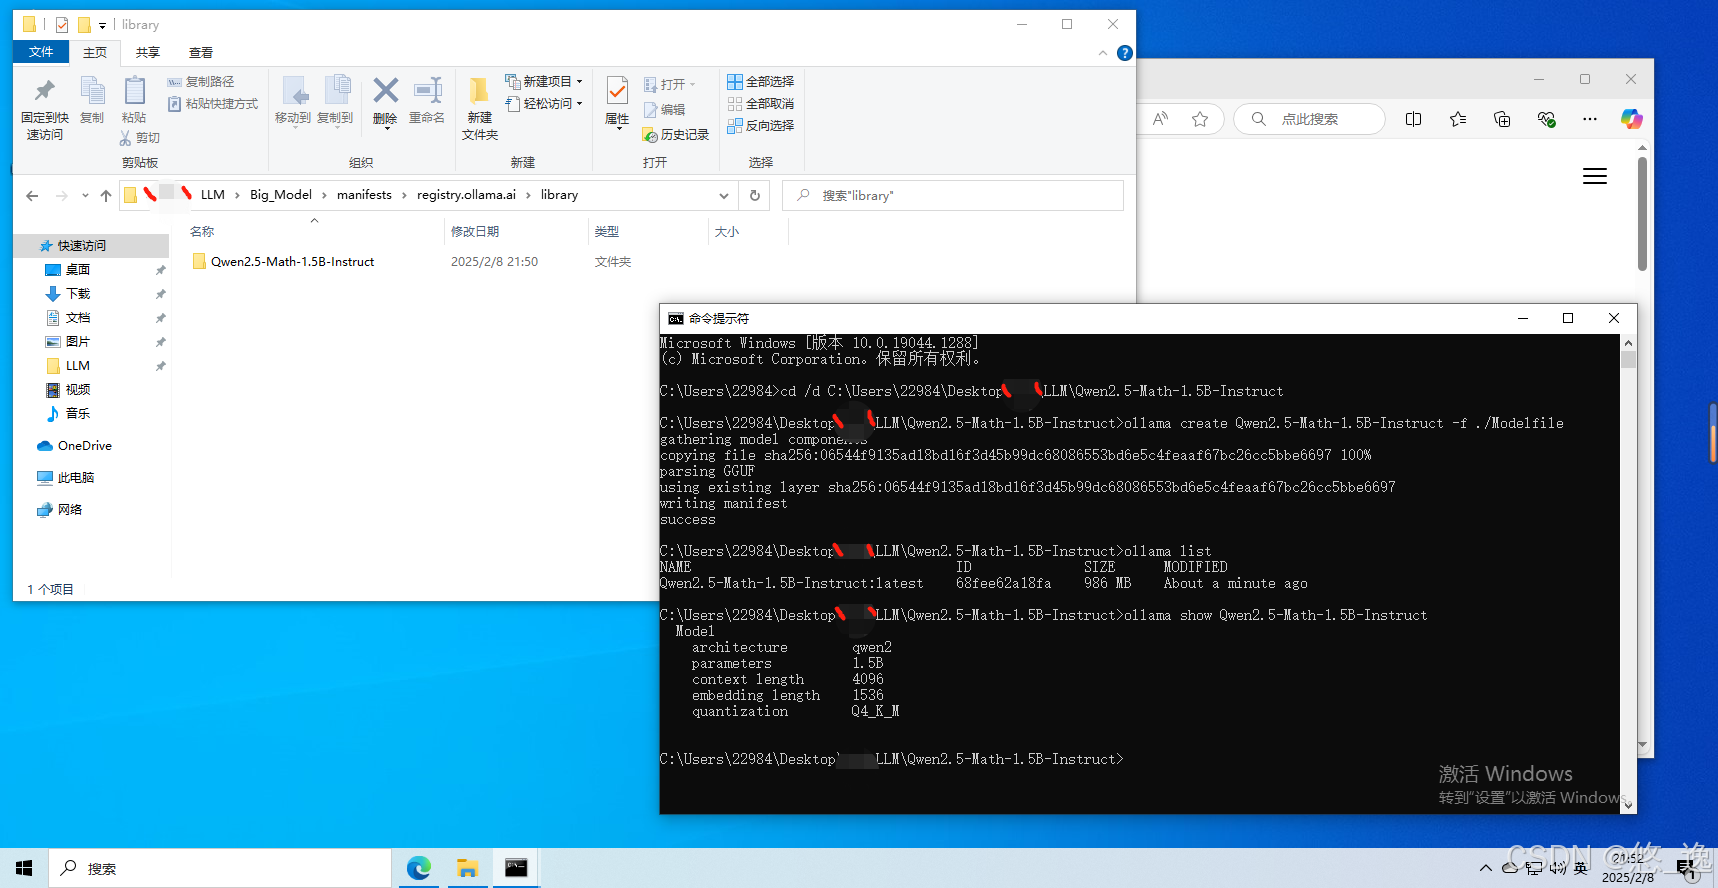The image size is (1718, 888).
Task: Switch to Command Prompt taskbar icon
Action: pyautogui.click(x=516, y=868)
